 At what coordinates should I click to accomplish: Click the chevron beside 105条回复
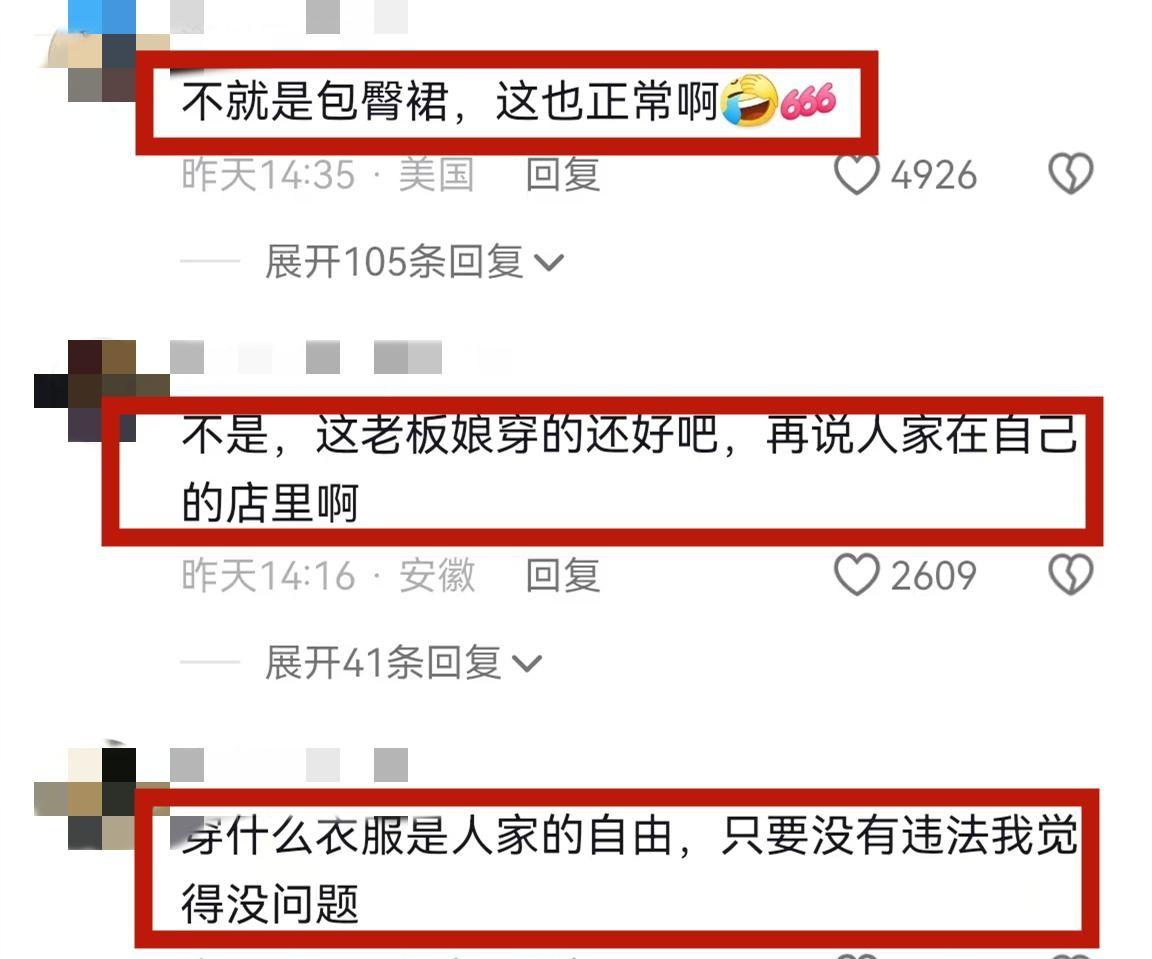click(549, 263)
